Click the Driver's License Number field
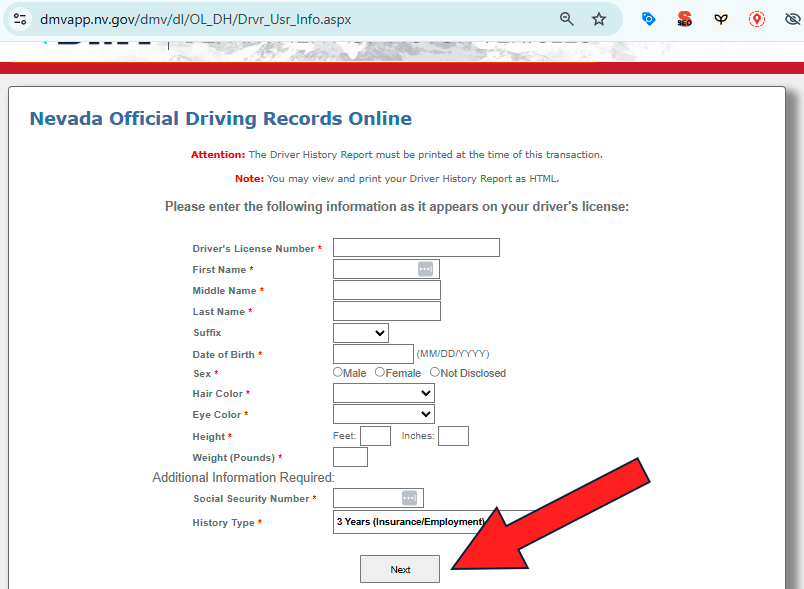 416,248
